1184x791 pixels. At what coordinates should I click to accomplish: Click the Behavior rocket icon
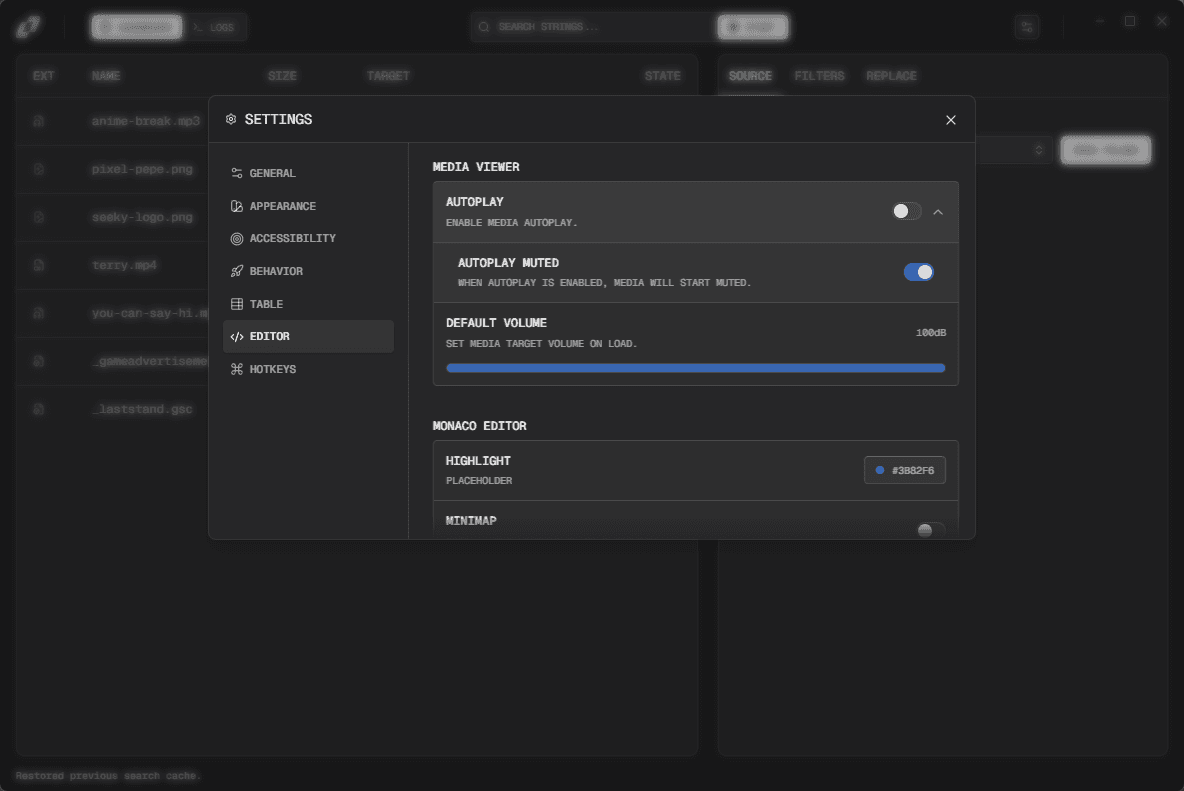point(237,271)
